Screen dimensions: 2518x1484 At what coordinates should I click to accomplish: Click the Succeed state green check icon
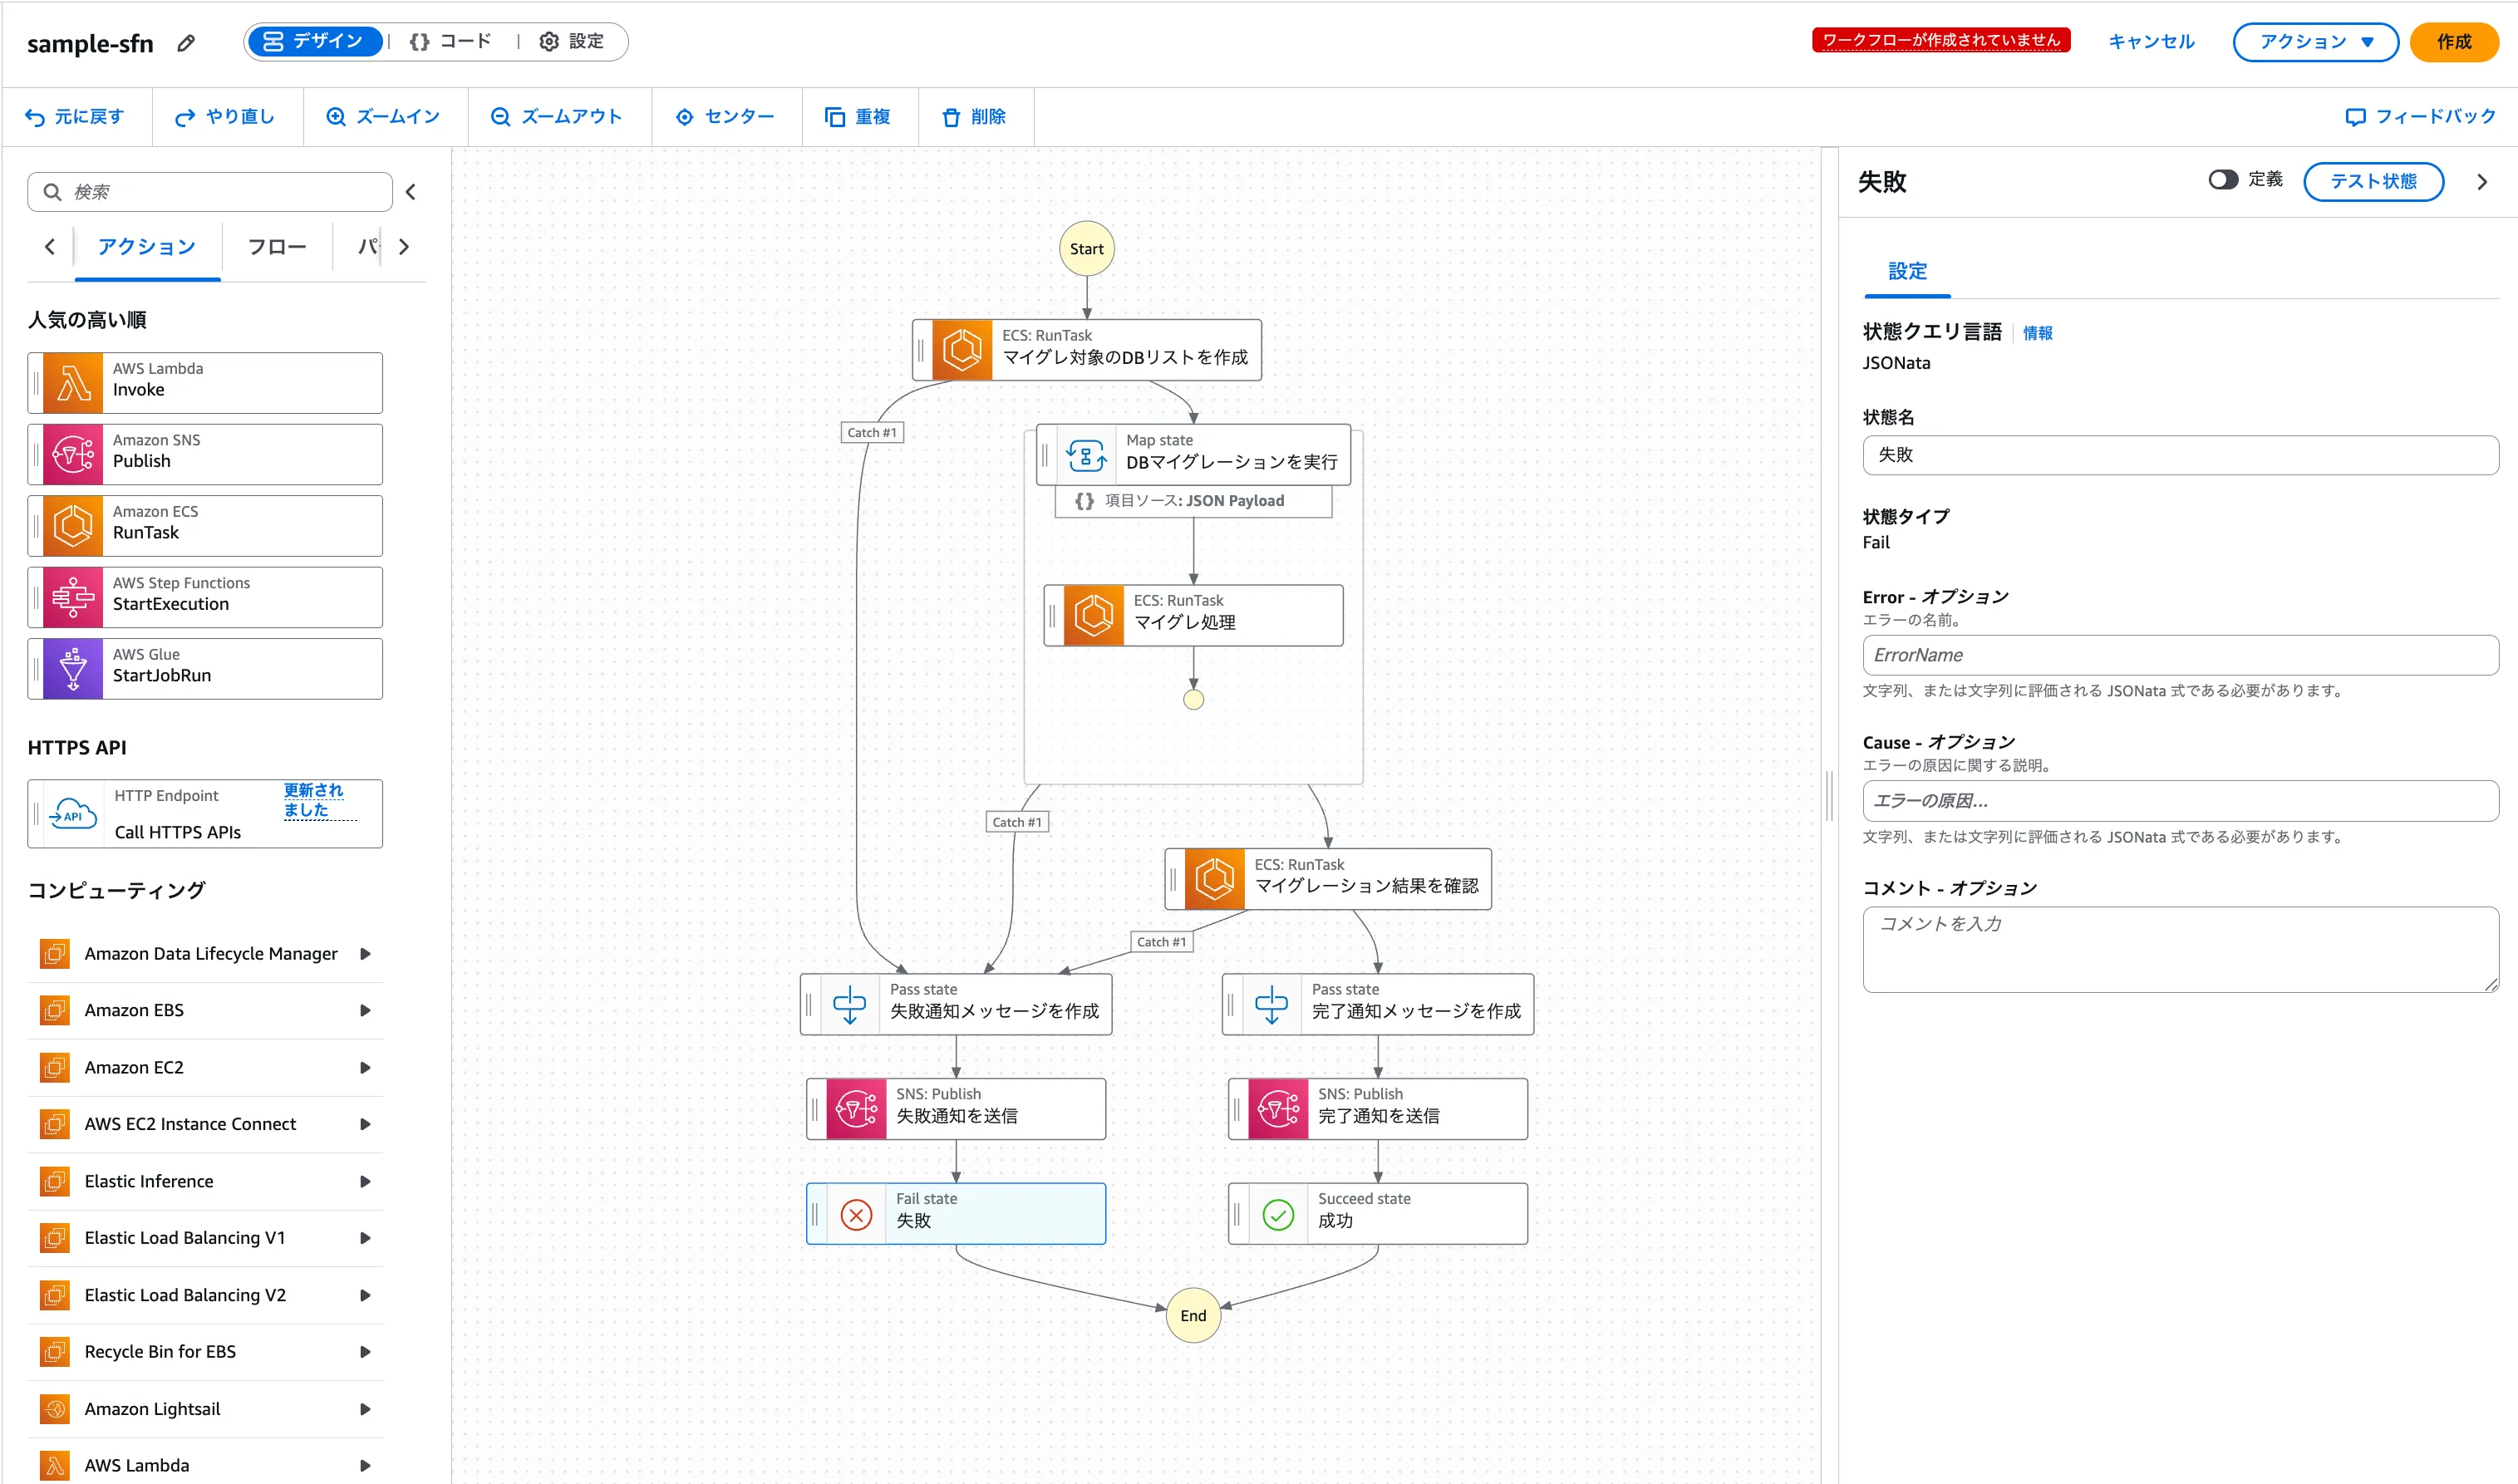[1278, 1214]
